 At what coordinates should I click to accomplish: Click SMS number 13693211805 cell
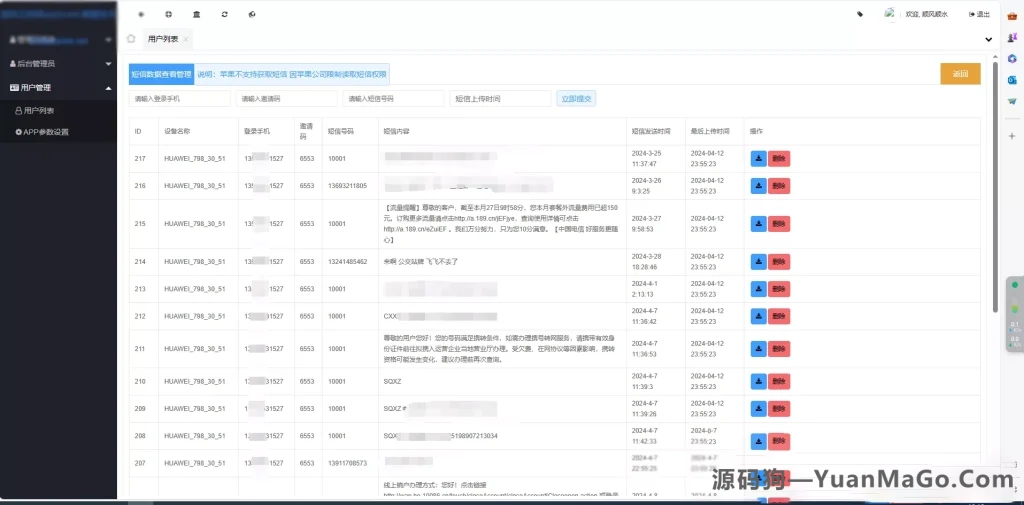tap(347, 186)
